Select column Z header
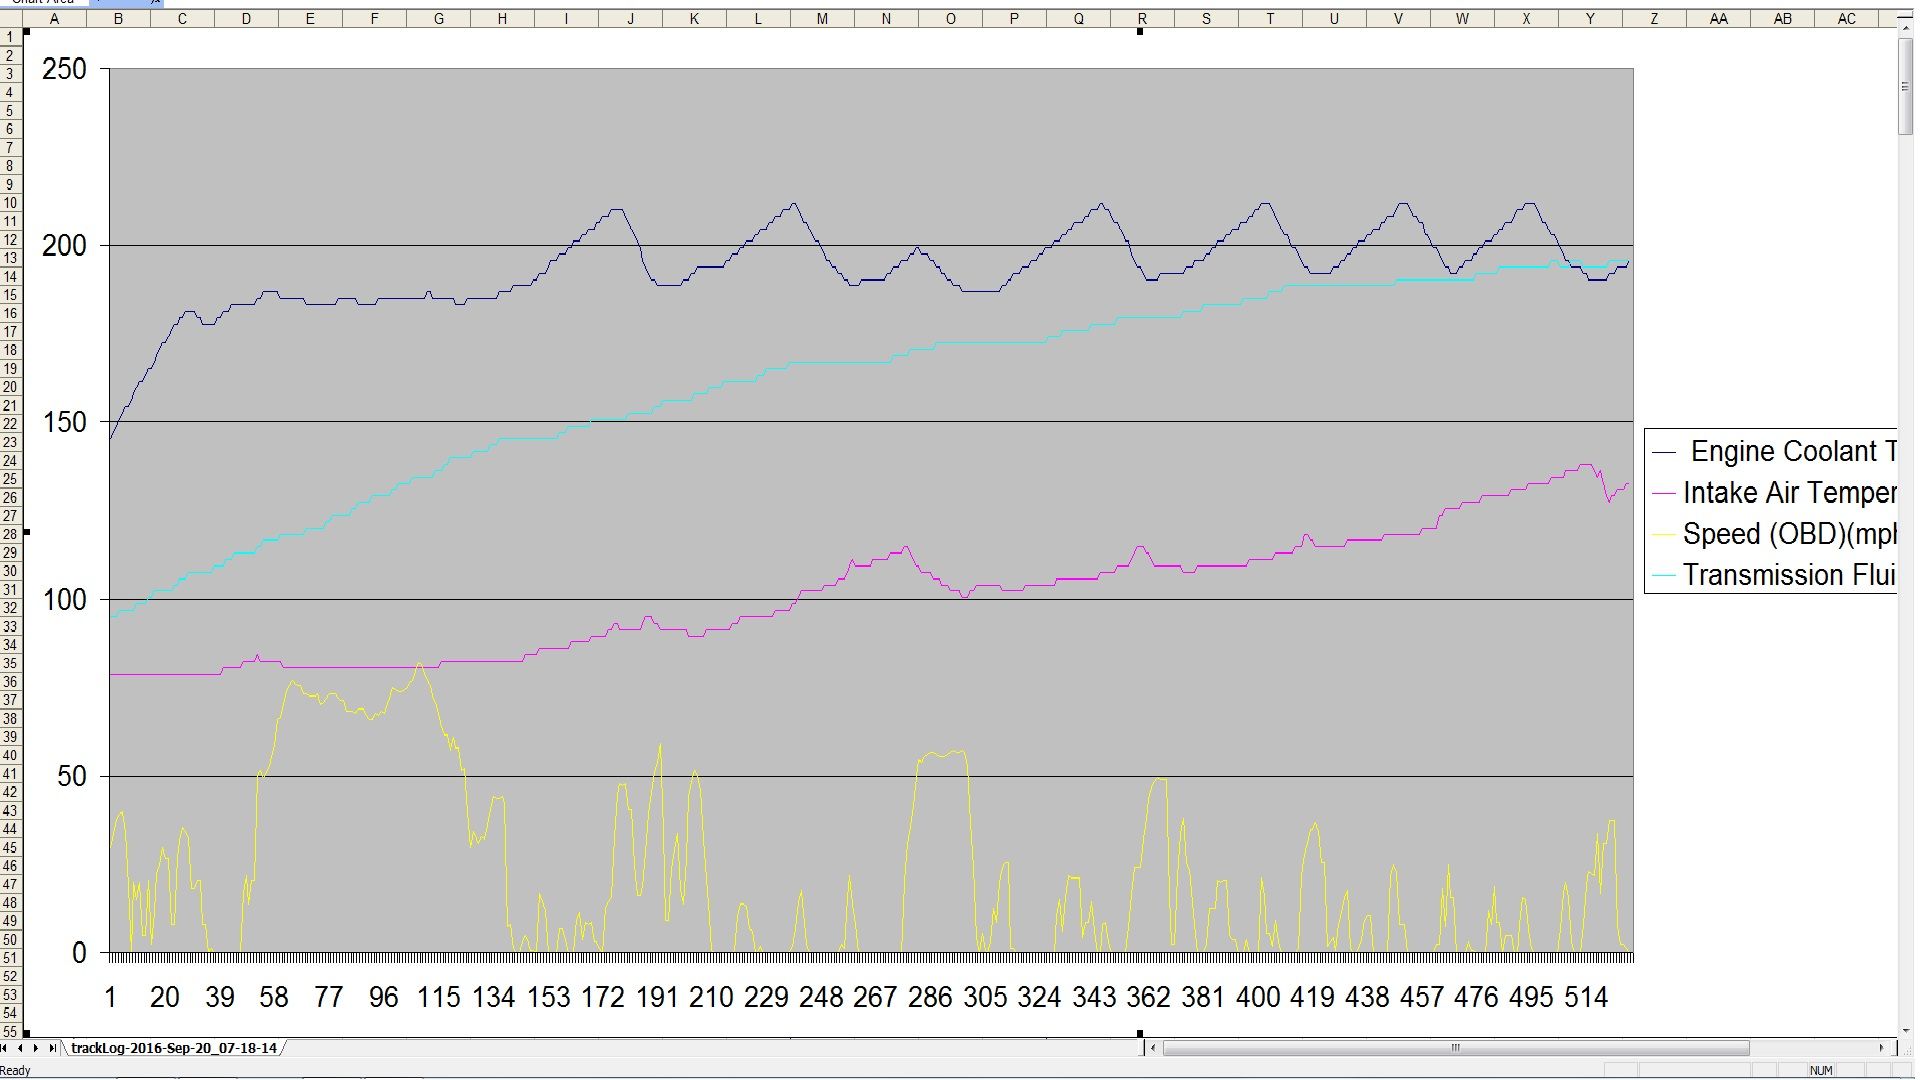The height and width of the screenshot is (1080, 1920). [x=1654, y=18]
